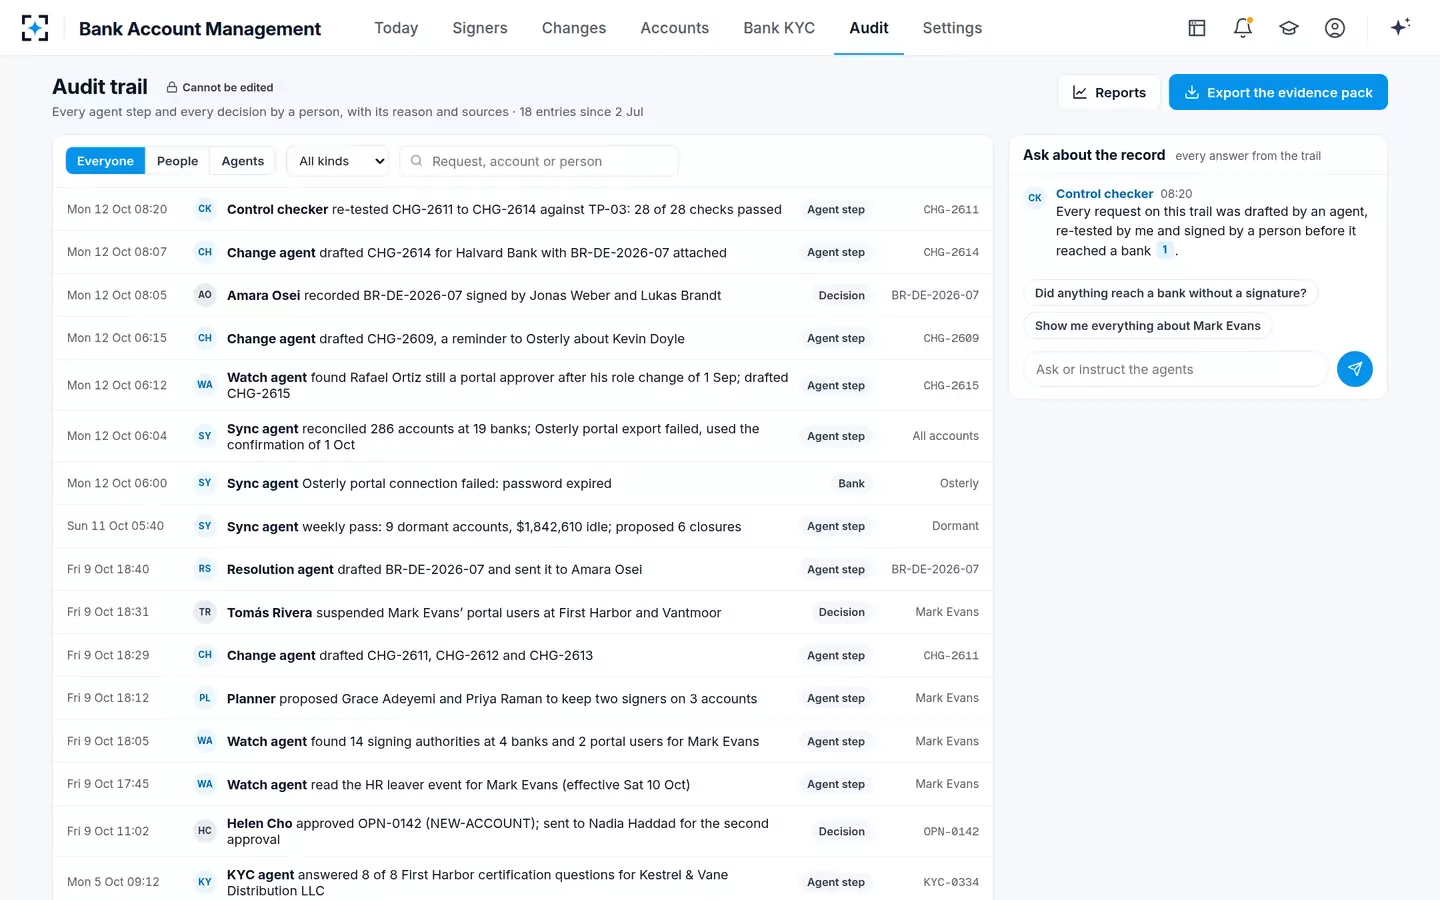
Task: Open source citation 1 in the answer
Action: click(x=1164, y=250)
